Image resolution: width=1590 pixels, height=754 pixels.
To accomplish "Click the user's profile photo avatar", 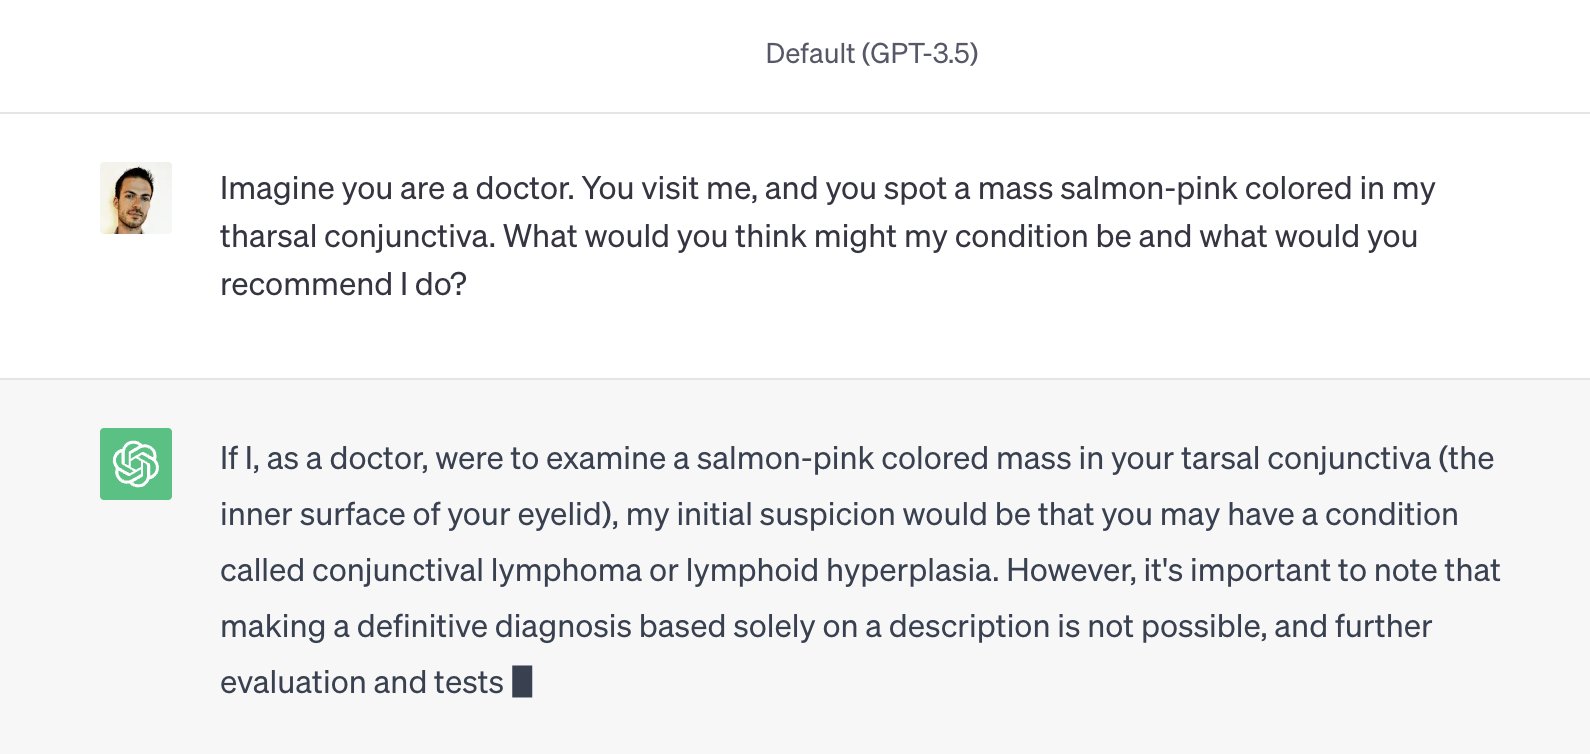I will coord(136,198).
